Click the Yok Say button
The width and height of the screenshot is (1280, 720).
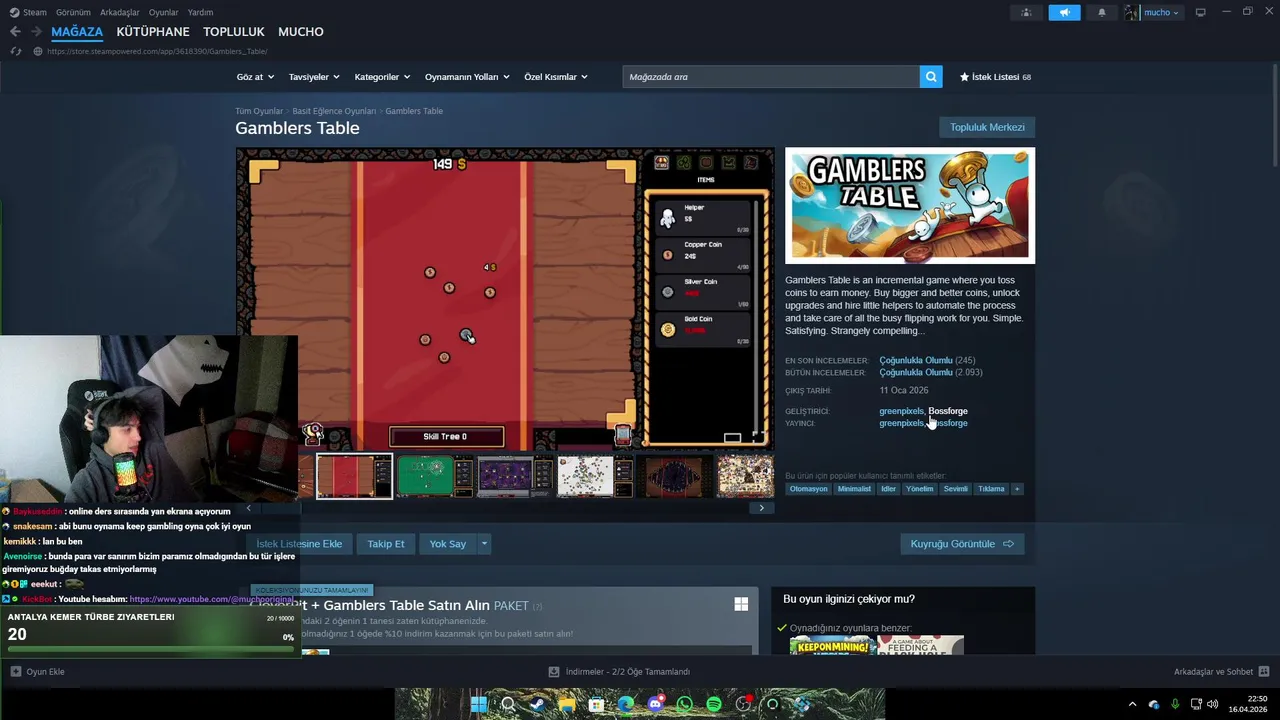point(448,544)
